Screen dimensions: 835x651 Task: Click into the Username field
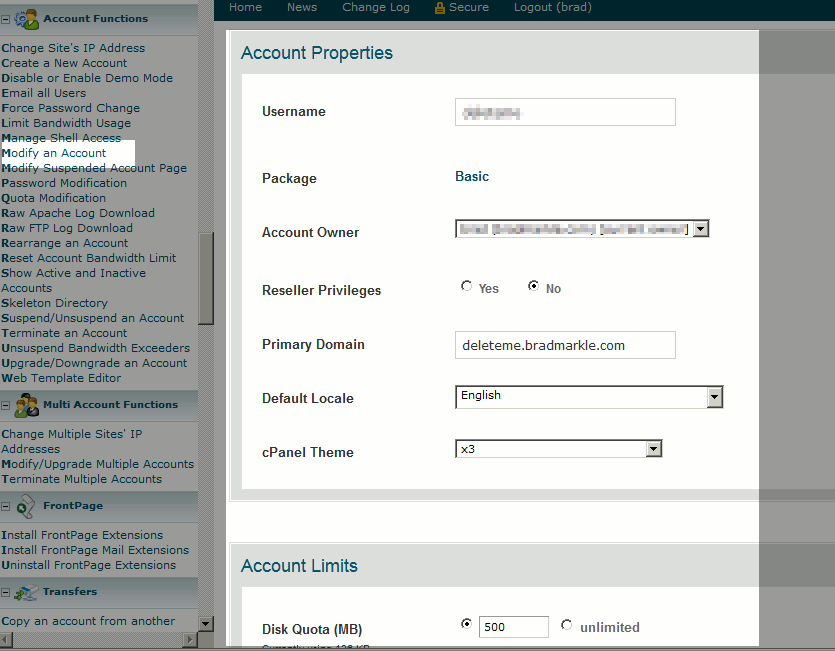565,112
